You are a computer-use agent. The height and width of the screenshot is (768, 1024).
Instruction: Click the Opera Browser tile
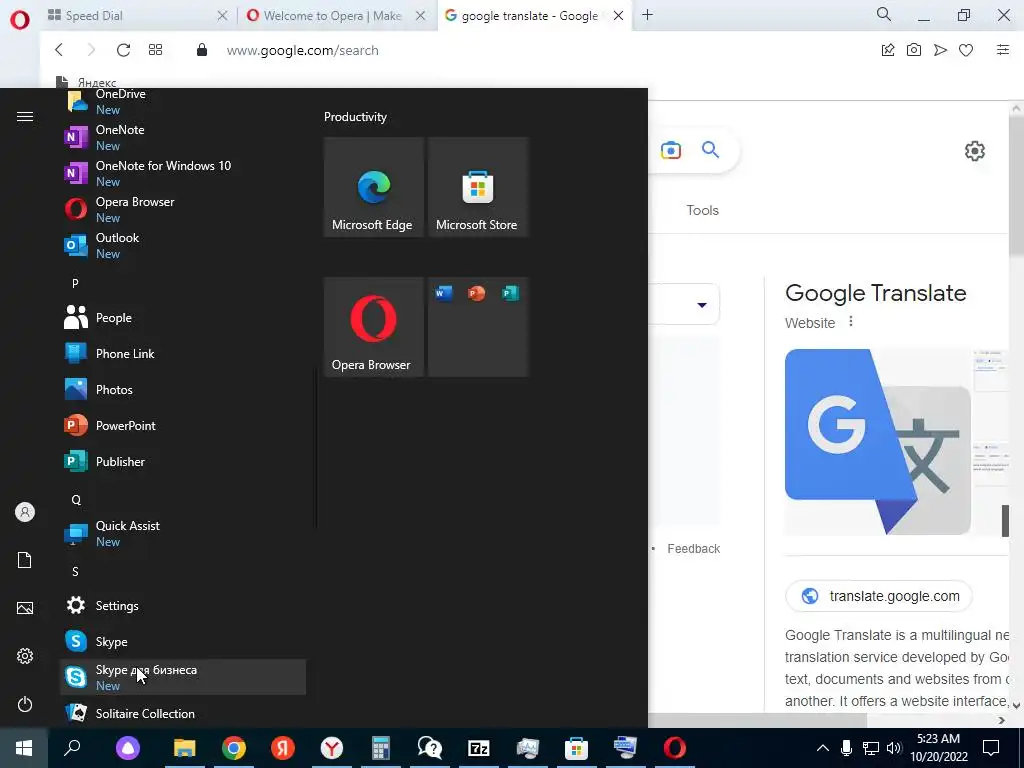[374, 327]
